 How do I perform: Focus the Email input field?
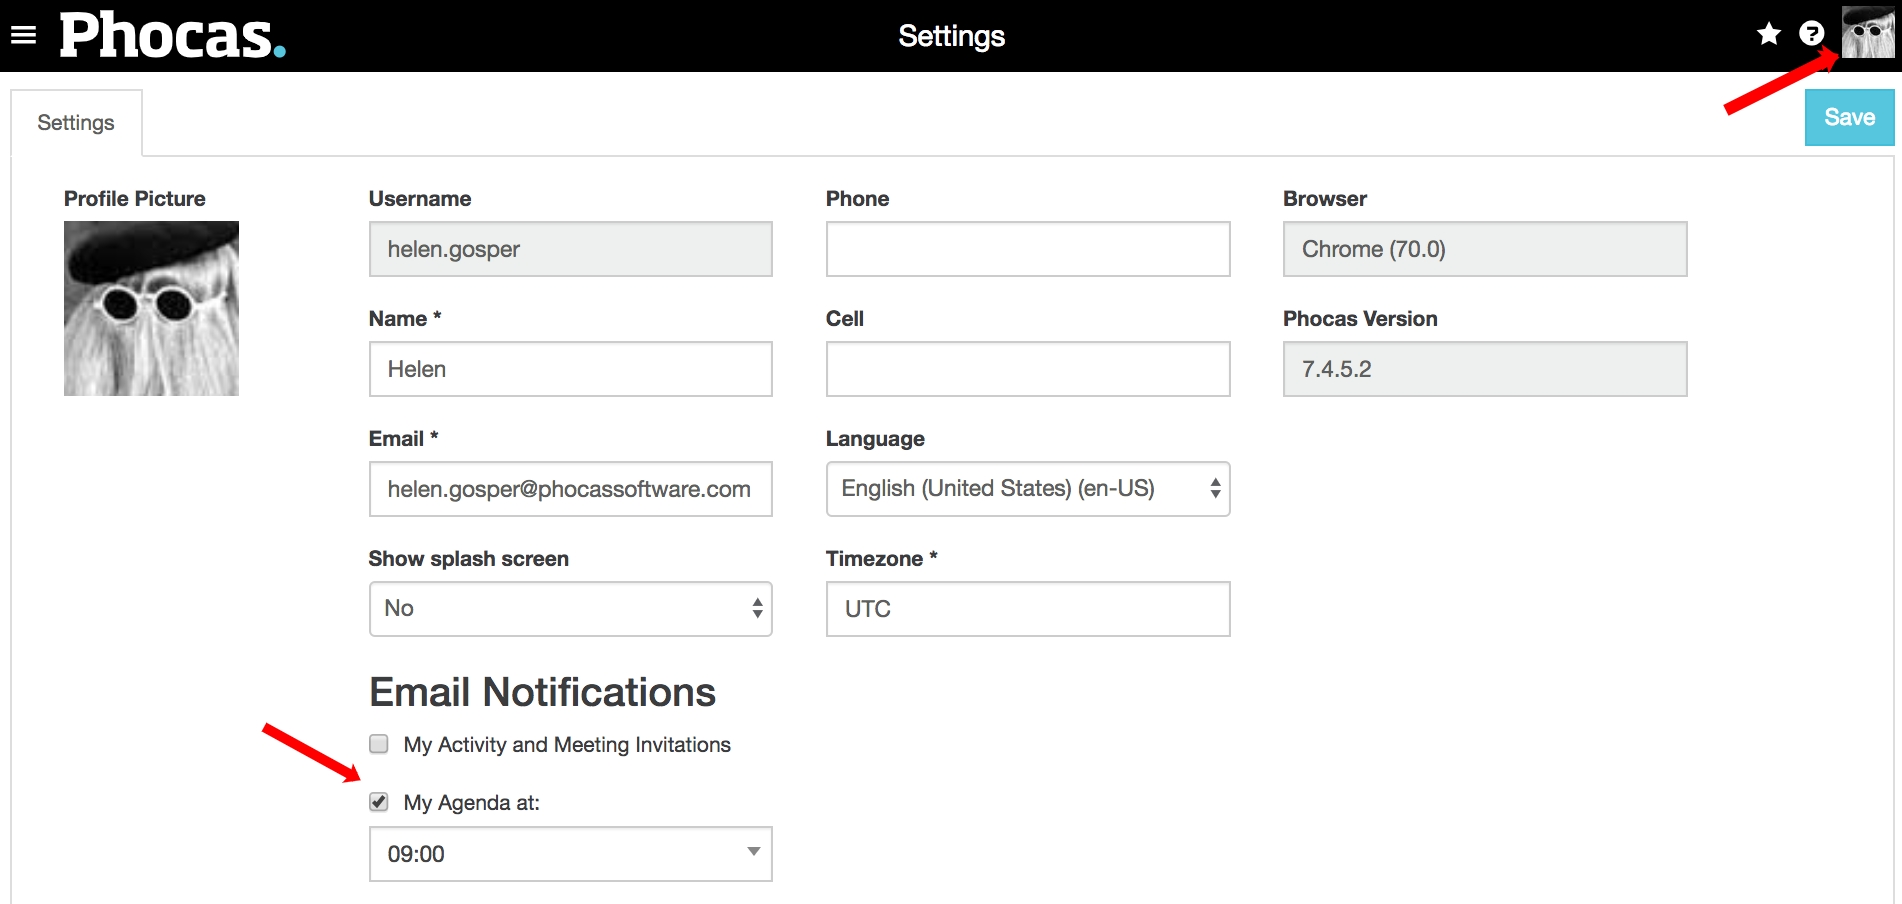pos(570,489)
